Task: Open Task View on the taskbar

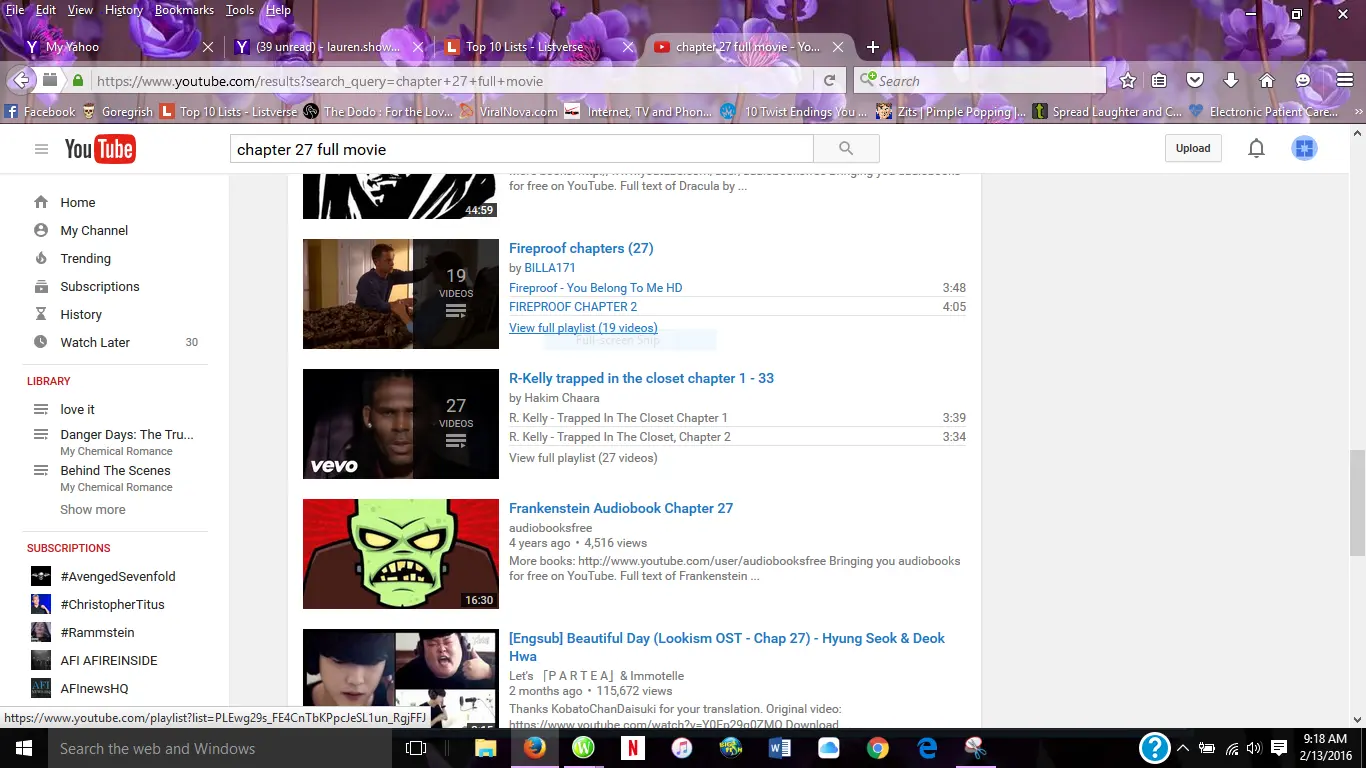Action: pyautogui.click(x=415, y=748)
